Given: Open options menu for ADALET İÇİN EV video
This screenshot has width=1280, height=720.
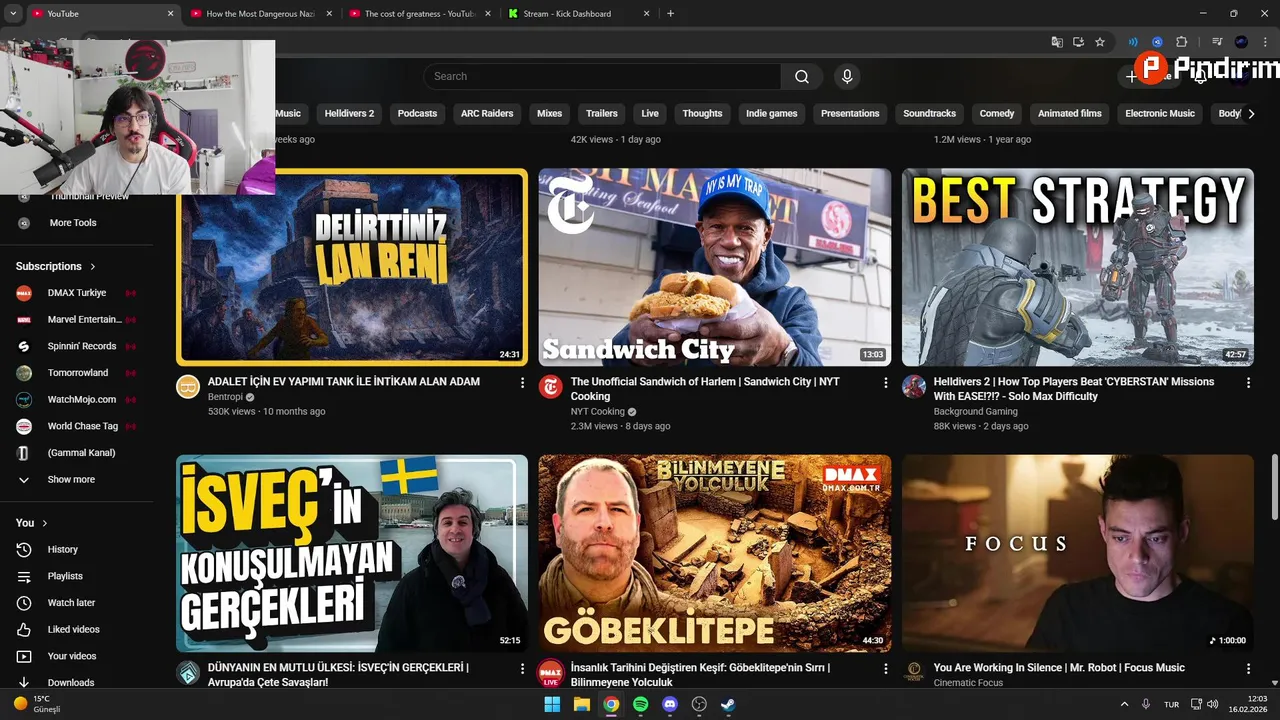Looking at the screenshot, I should coord(522,382).
